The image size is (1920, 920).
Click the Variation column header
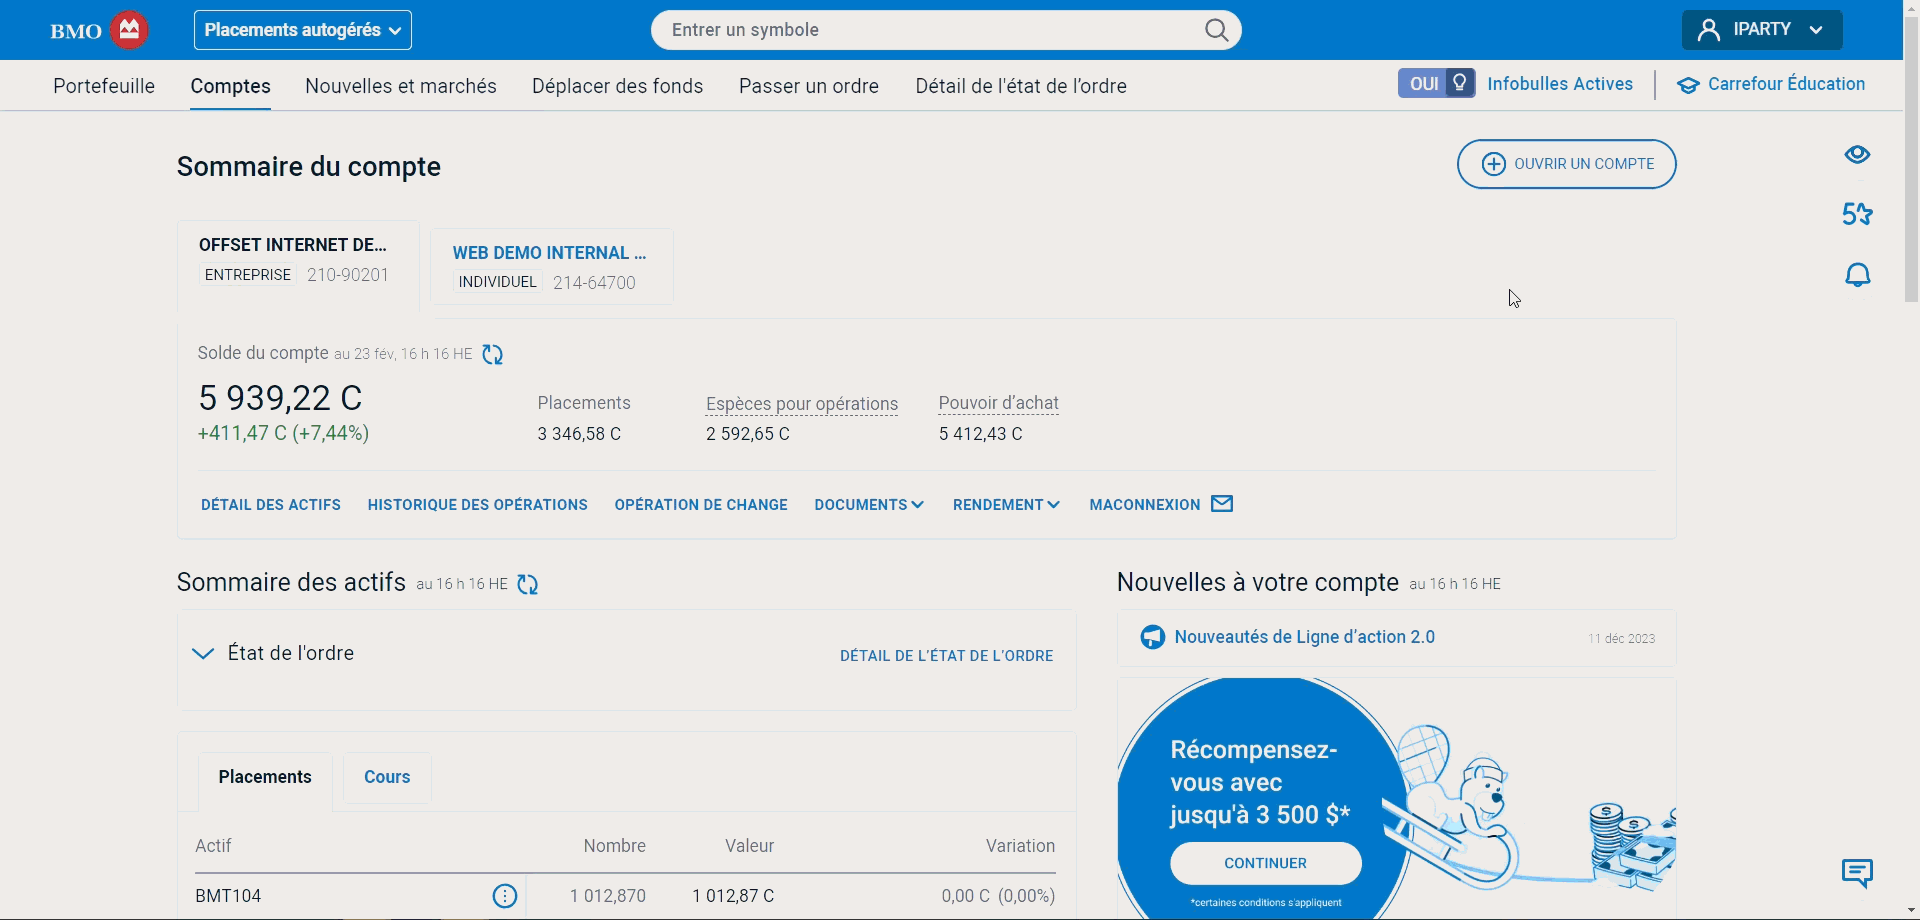pos(1020,846)
